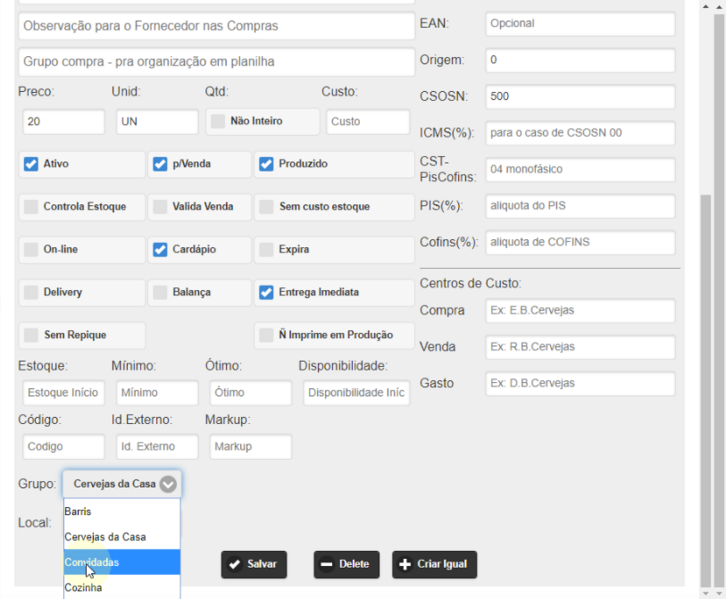Enable the Sem Repique checkbox
726x599 pixels.
31,335
